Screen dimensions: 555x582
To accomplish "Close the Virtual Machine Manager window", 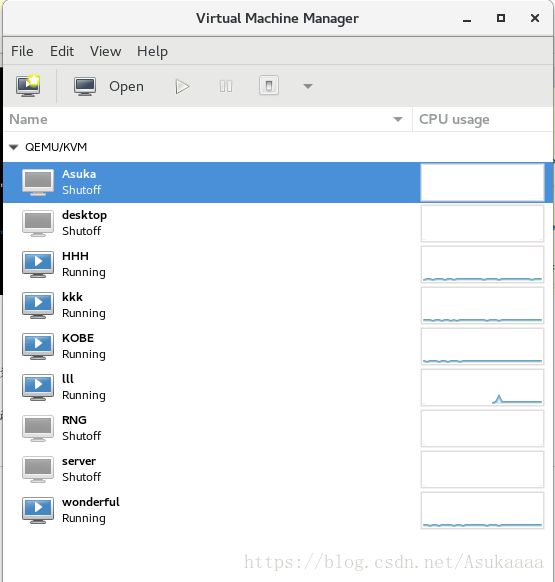I will [x=535, y=18].
